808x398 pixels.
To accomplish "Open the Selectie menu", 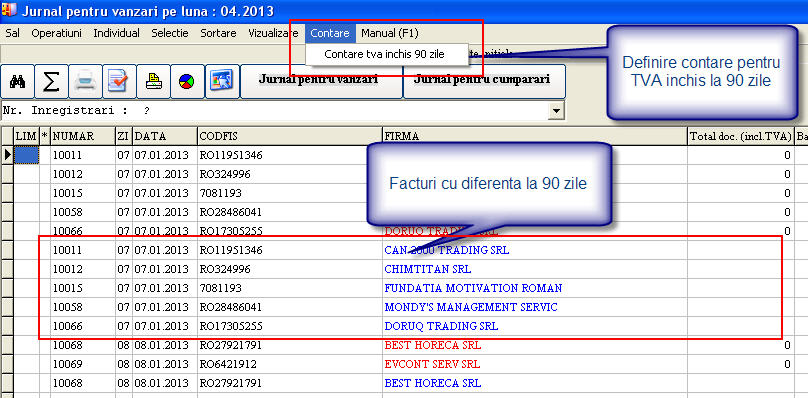I will tap(170, 34).
